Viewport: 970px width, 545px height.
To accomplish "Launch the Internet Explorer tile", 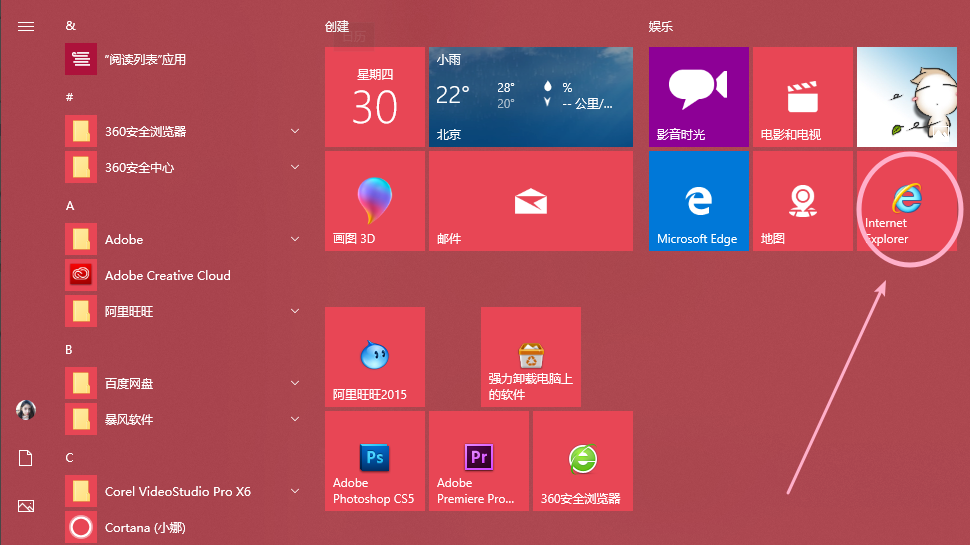I will pyautogui.click(x=907, y=201).
